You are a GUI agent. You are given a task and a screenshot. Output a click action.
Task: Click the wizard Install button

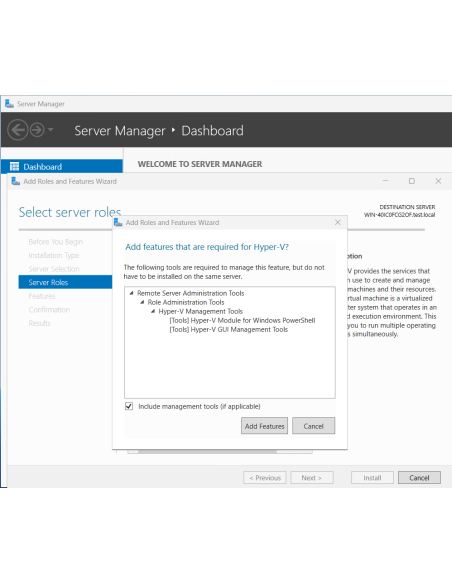pos(372,477)
